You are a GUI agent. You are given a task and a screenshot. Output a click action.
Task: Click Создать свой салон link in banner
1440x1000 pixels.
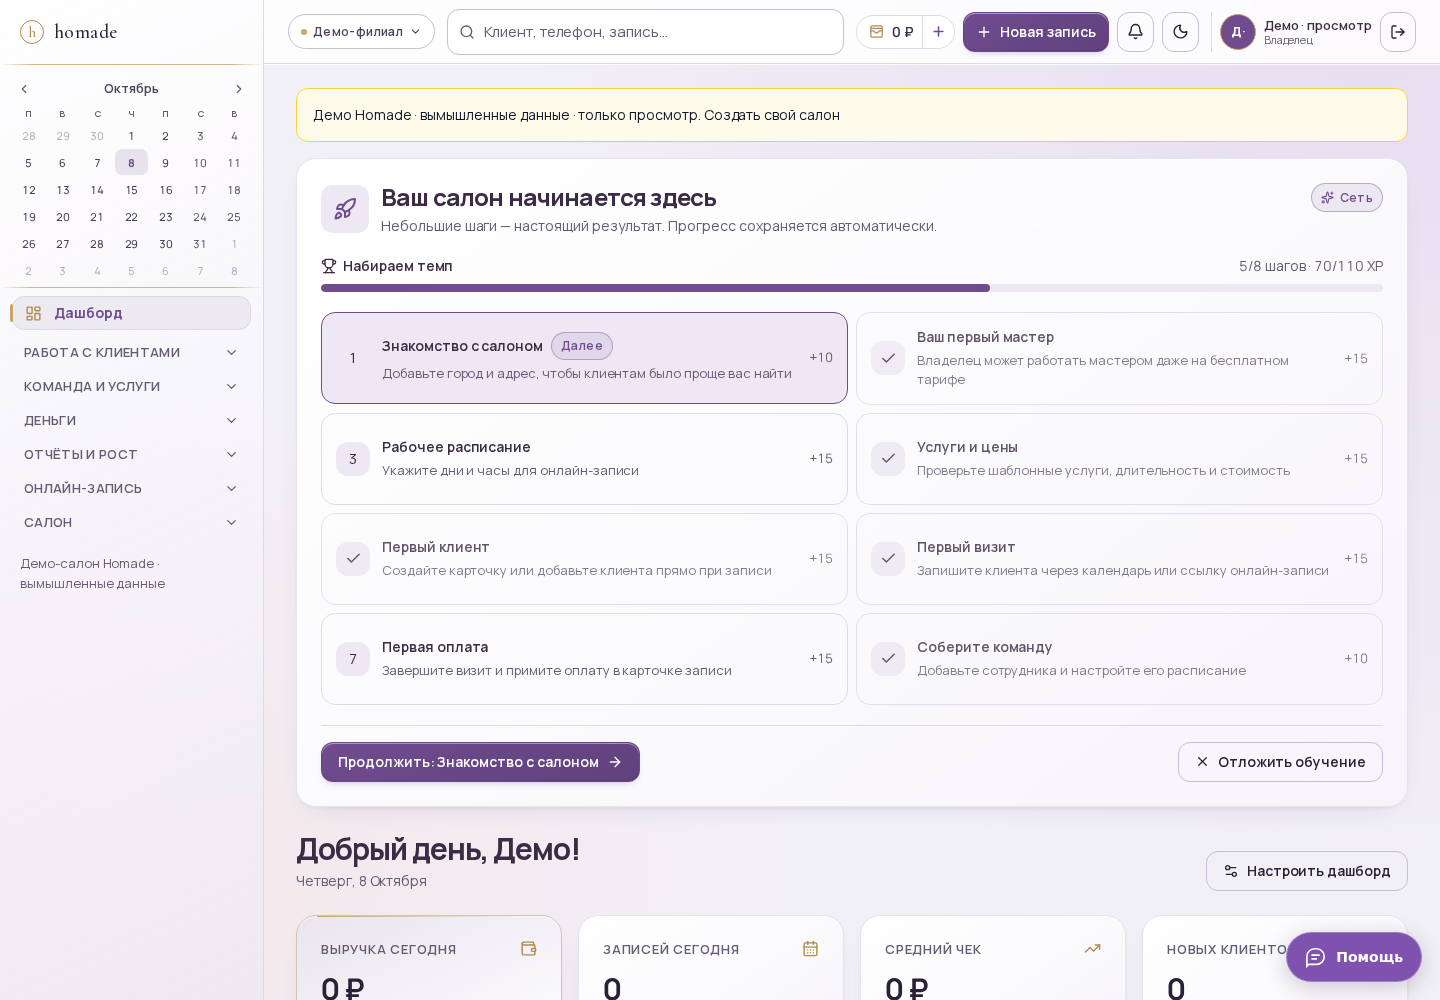[772, 115]
